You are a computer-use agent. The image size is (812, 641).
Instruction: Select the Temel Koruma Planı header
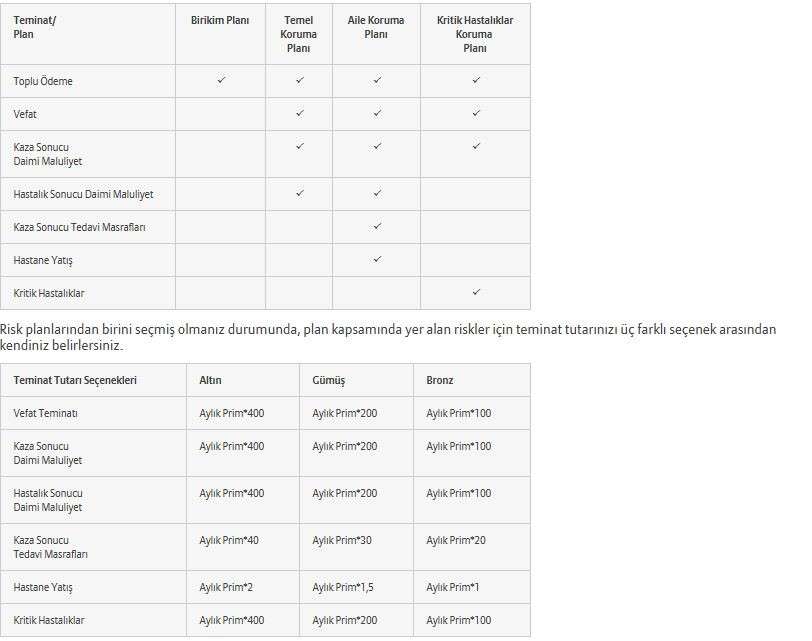(x=299, y=34)
